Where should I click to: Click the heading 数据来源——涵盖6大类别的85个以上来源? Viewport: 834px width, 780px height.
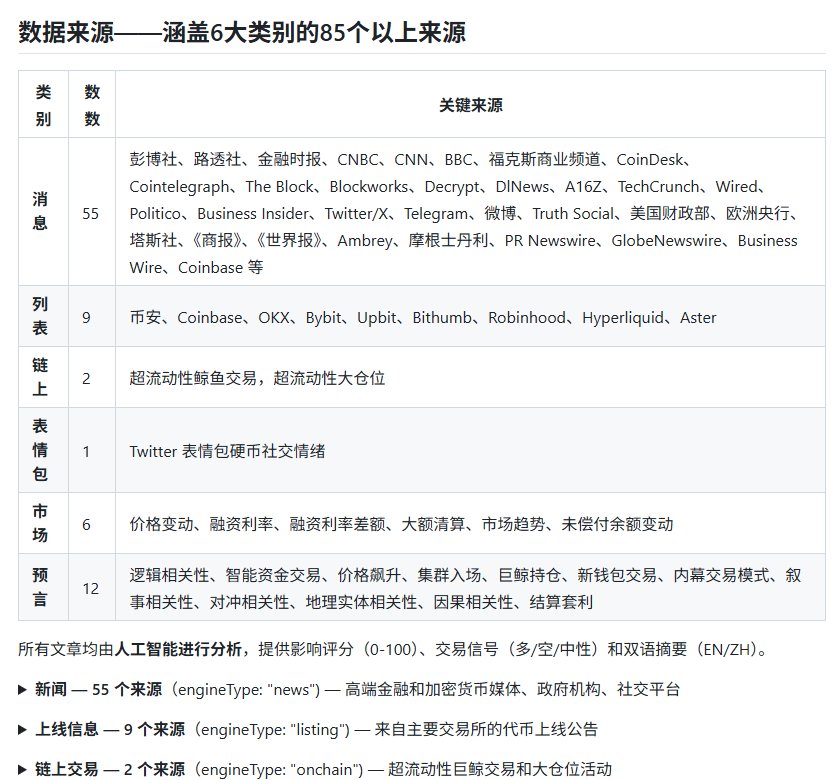point(242,32)
